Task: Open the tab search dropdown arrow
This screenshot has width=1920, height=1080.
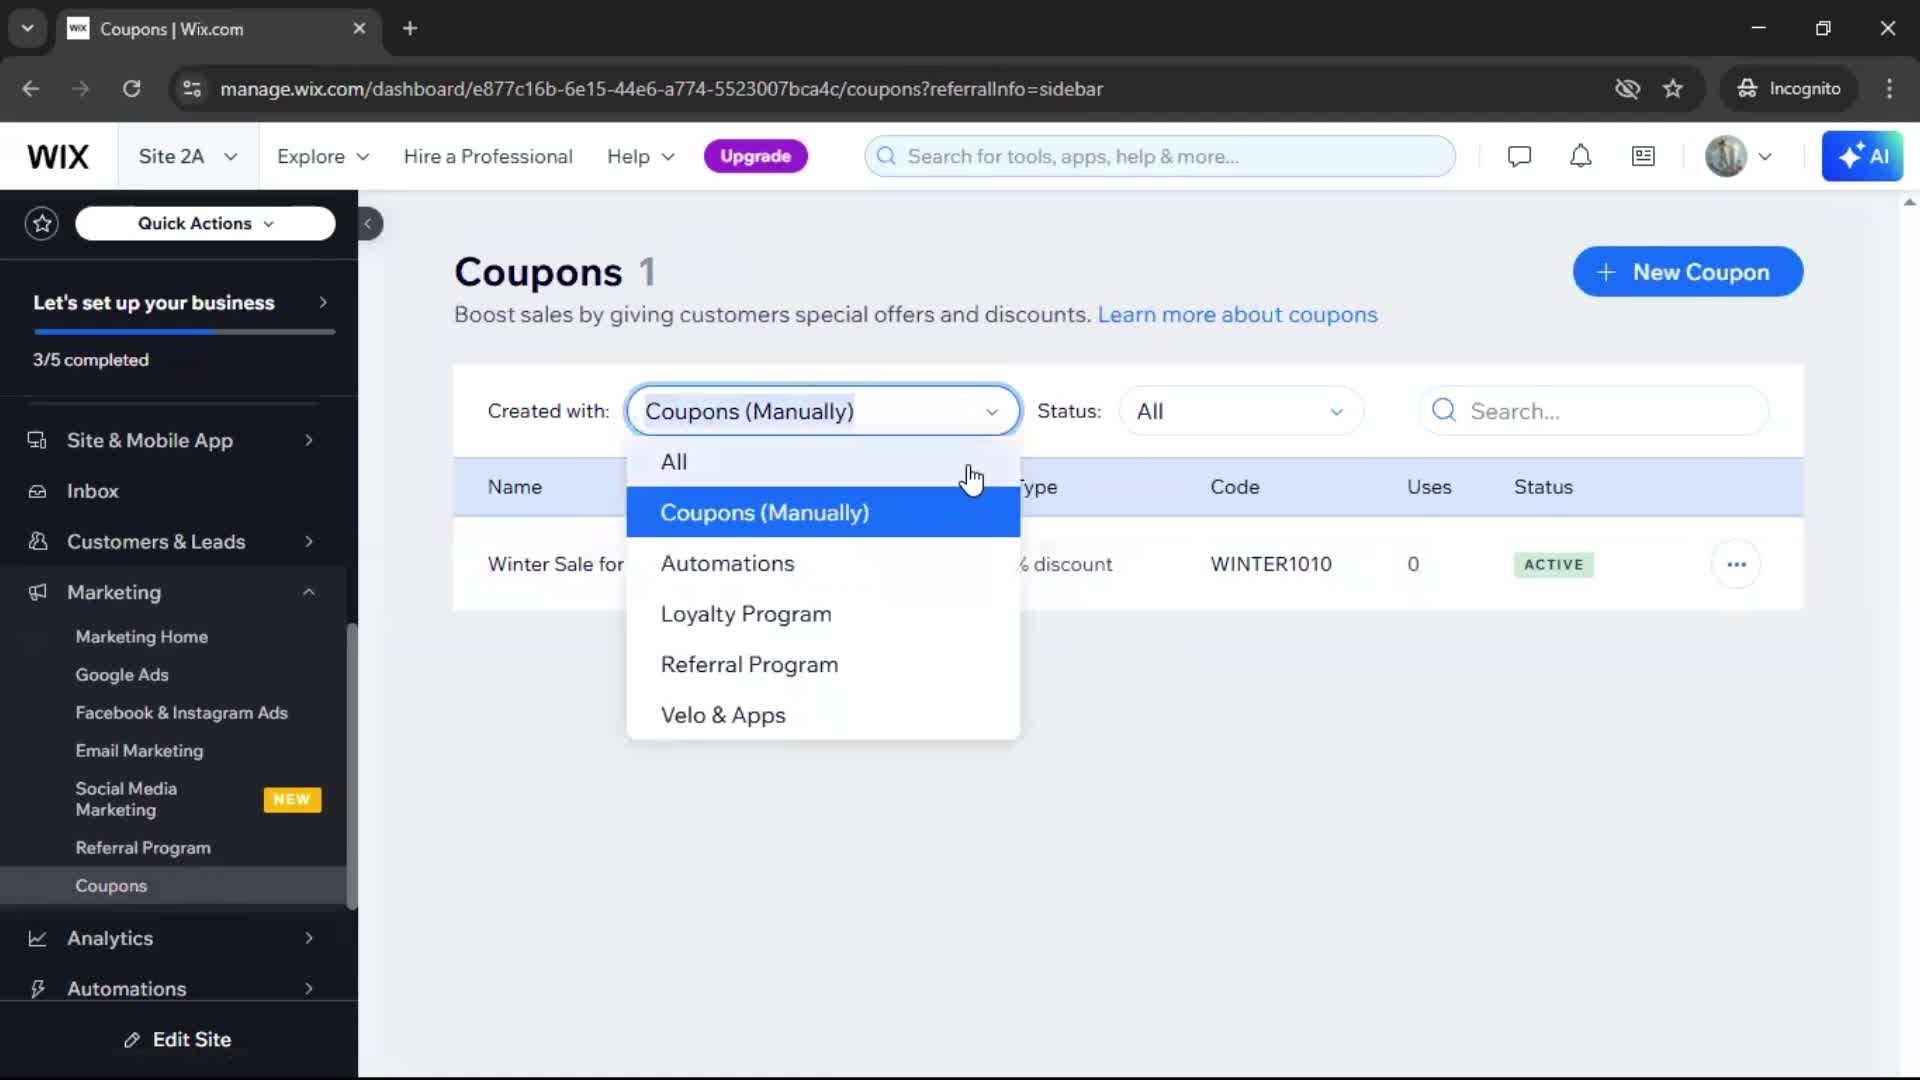Action: point(28,28)
